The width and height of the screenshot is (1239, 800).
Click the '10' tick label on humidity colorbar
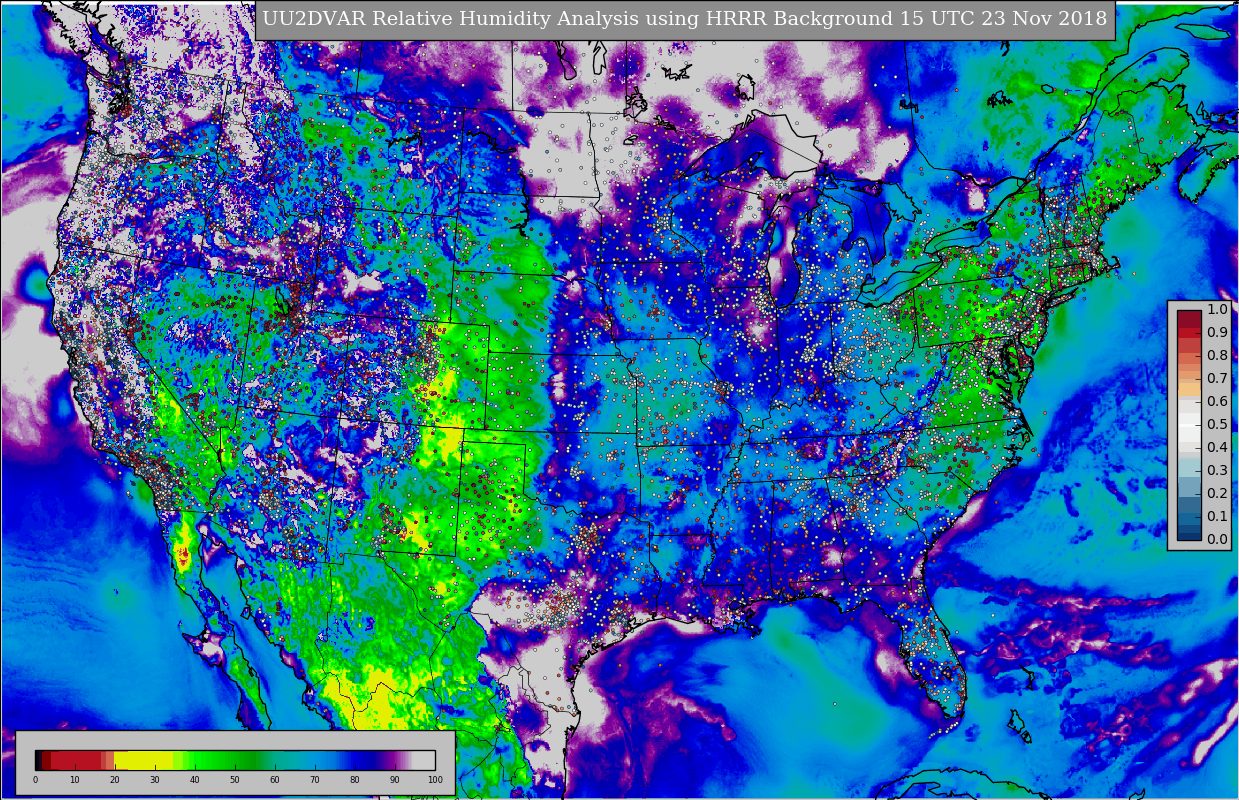(75, 780)
